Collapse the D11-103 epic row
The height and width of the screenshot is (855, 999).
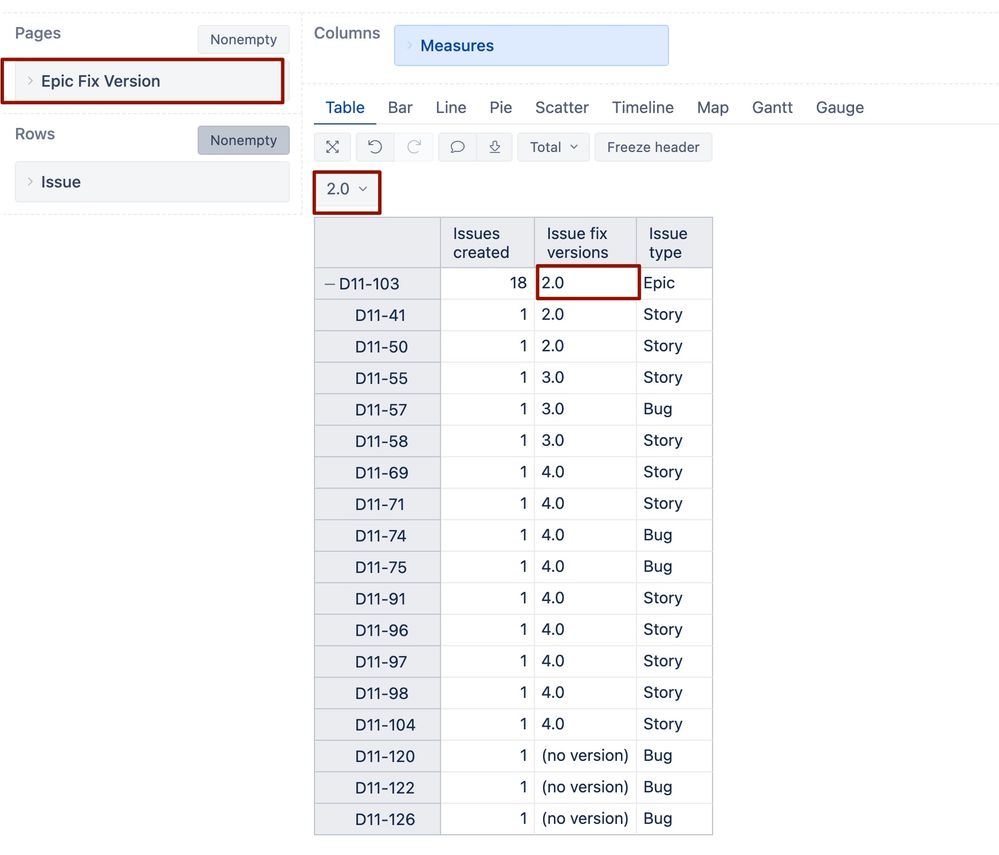(329, 284)
